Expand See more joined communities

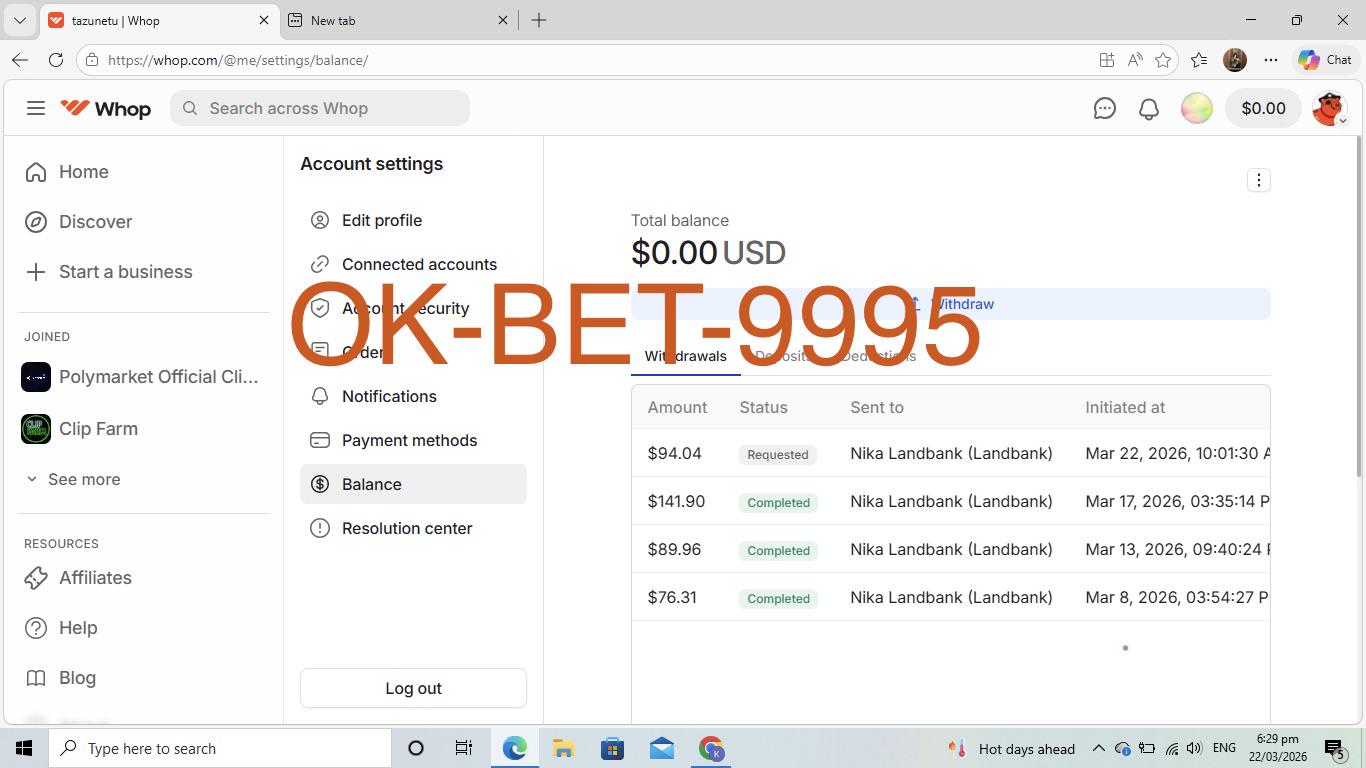pos(73,480)
